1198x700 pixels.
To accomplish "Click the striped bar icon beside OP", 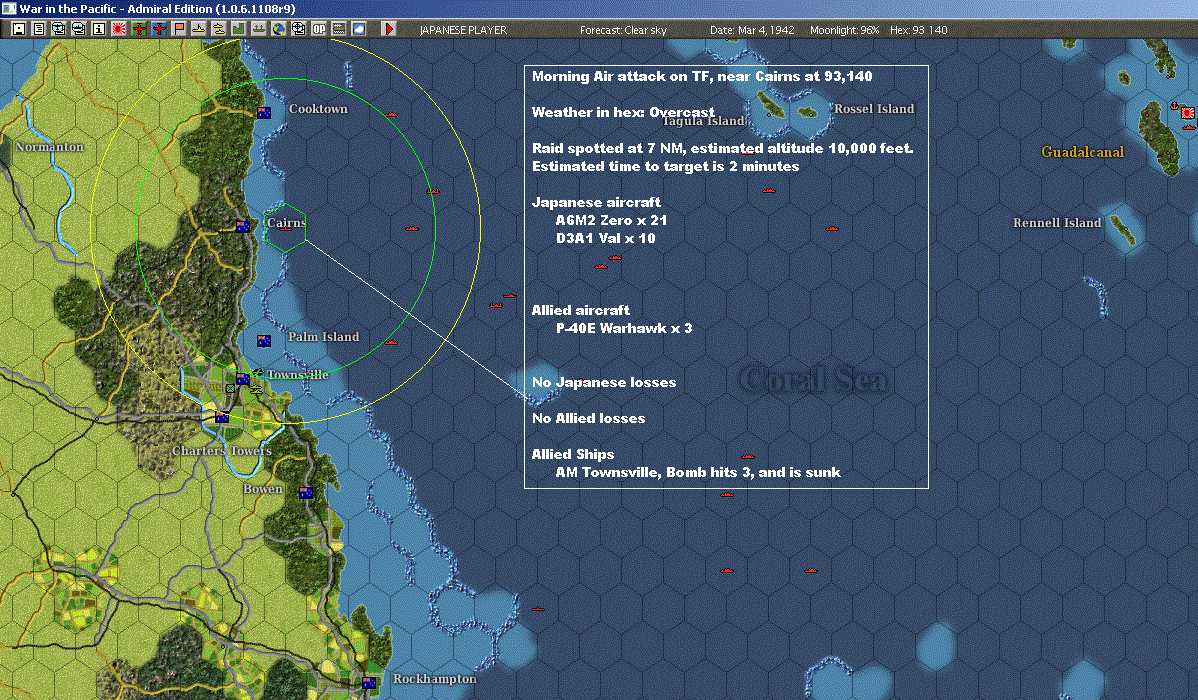I will [x=338, y=29].
